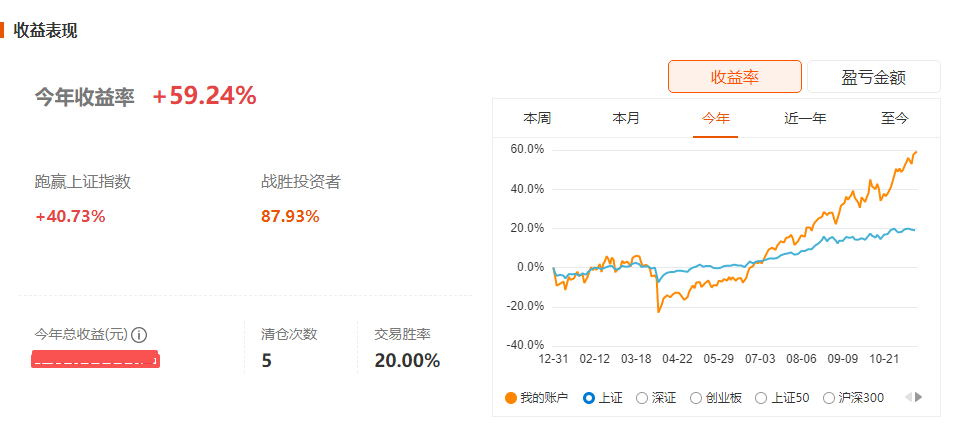
Task: Open the 今年 time range tab
Action: point(716,118)
